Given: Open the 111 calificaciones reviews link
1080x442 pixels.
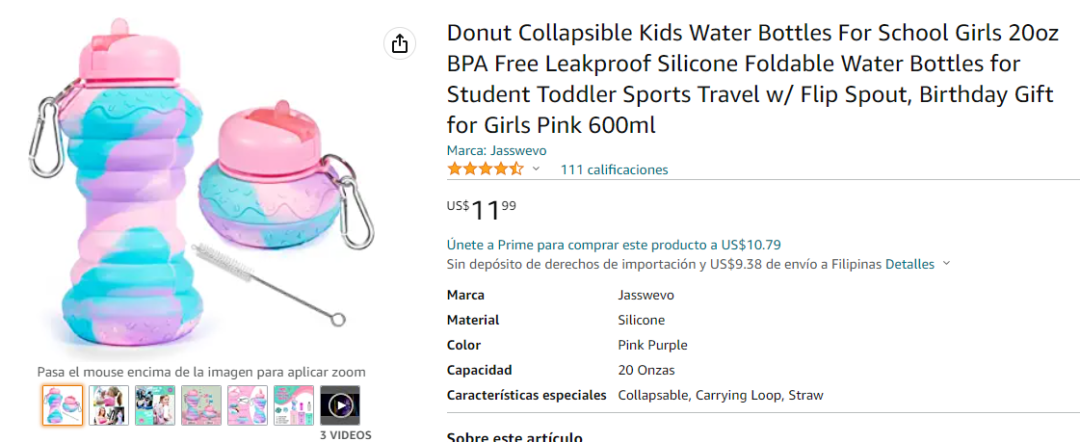Looking at the screenshot, I should pyautogui.click(x=614, y=169).
